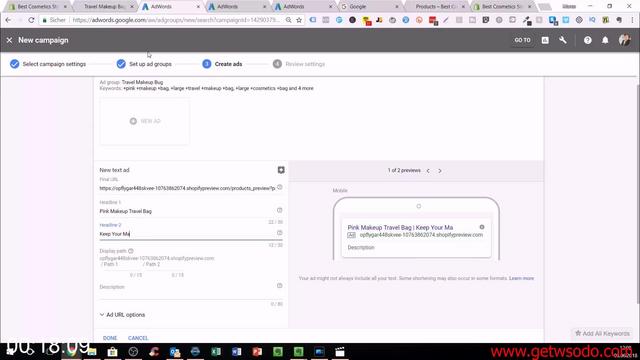Click the info icon in the mobile ad preview

pyautogui.click(x=482, y=227)
